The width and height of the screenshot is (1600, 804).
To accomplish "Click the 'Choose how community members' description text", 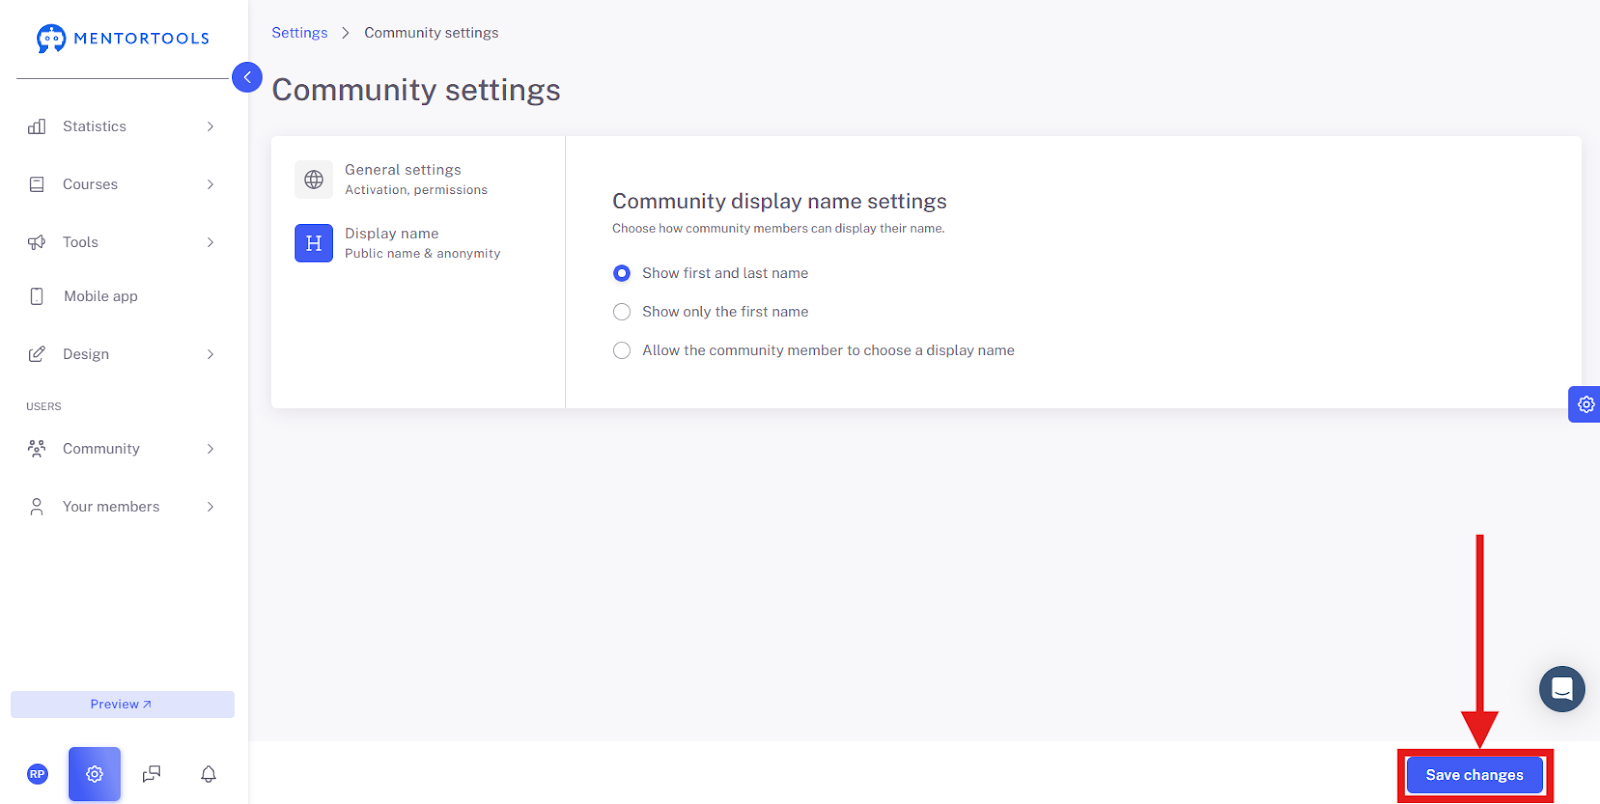I will 778,228.
